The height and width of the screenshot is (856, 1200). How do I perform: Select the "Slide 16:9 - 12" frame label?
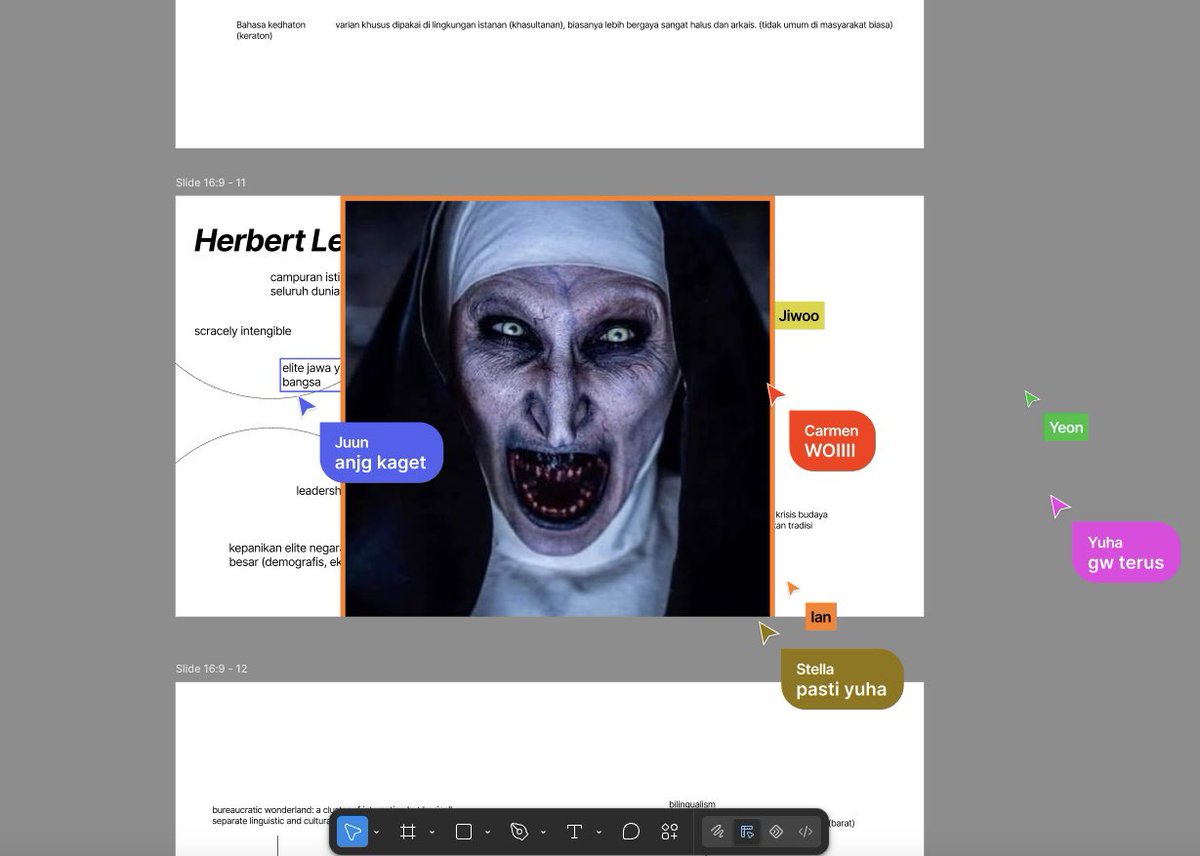210,669
